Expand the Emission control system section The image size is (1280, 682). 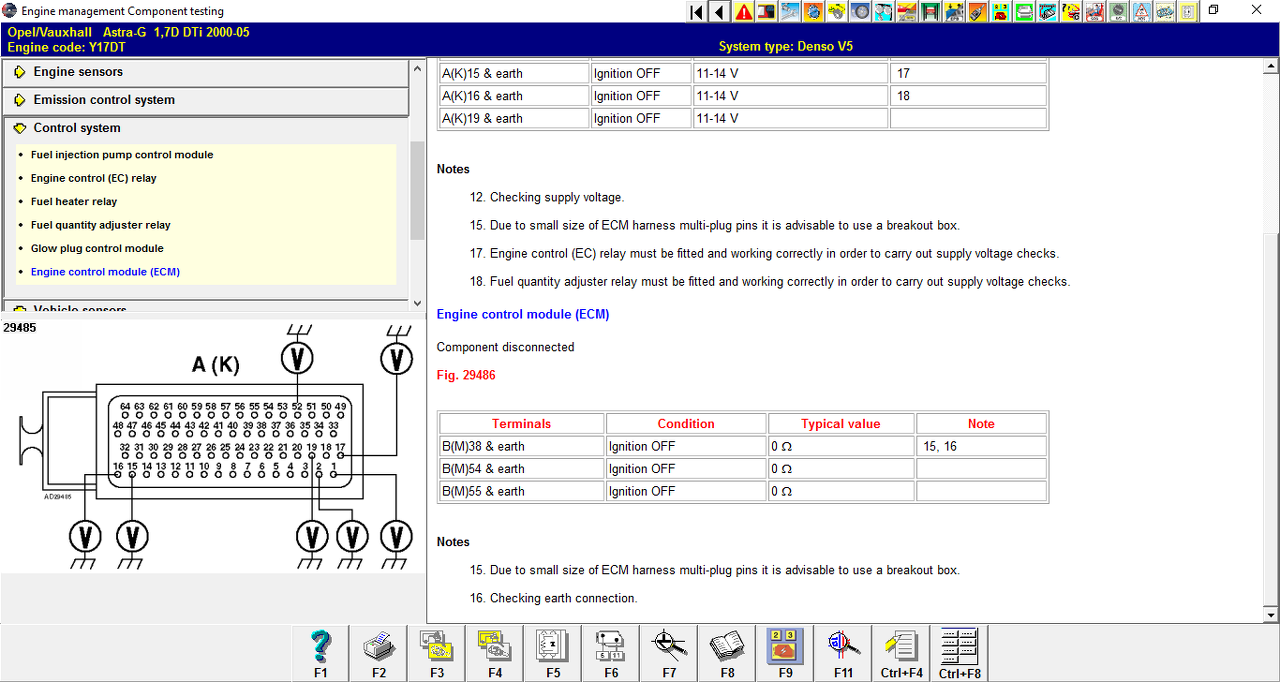[205, 100]
